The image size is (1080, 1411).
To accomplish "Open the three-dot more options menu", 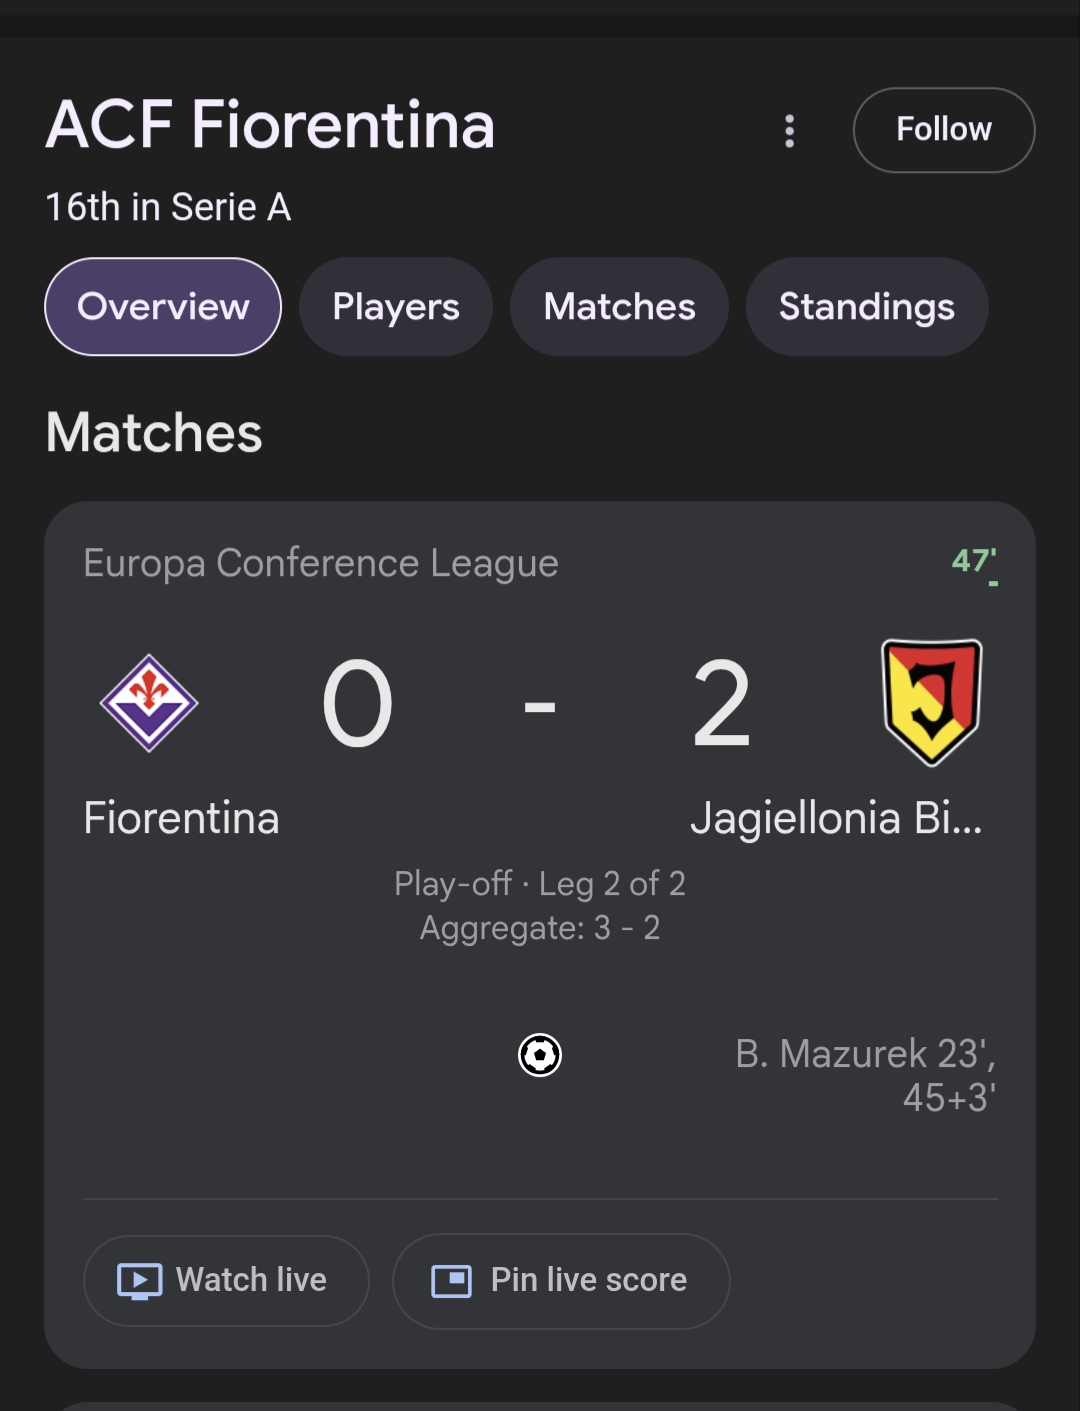I will (790, 131).
